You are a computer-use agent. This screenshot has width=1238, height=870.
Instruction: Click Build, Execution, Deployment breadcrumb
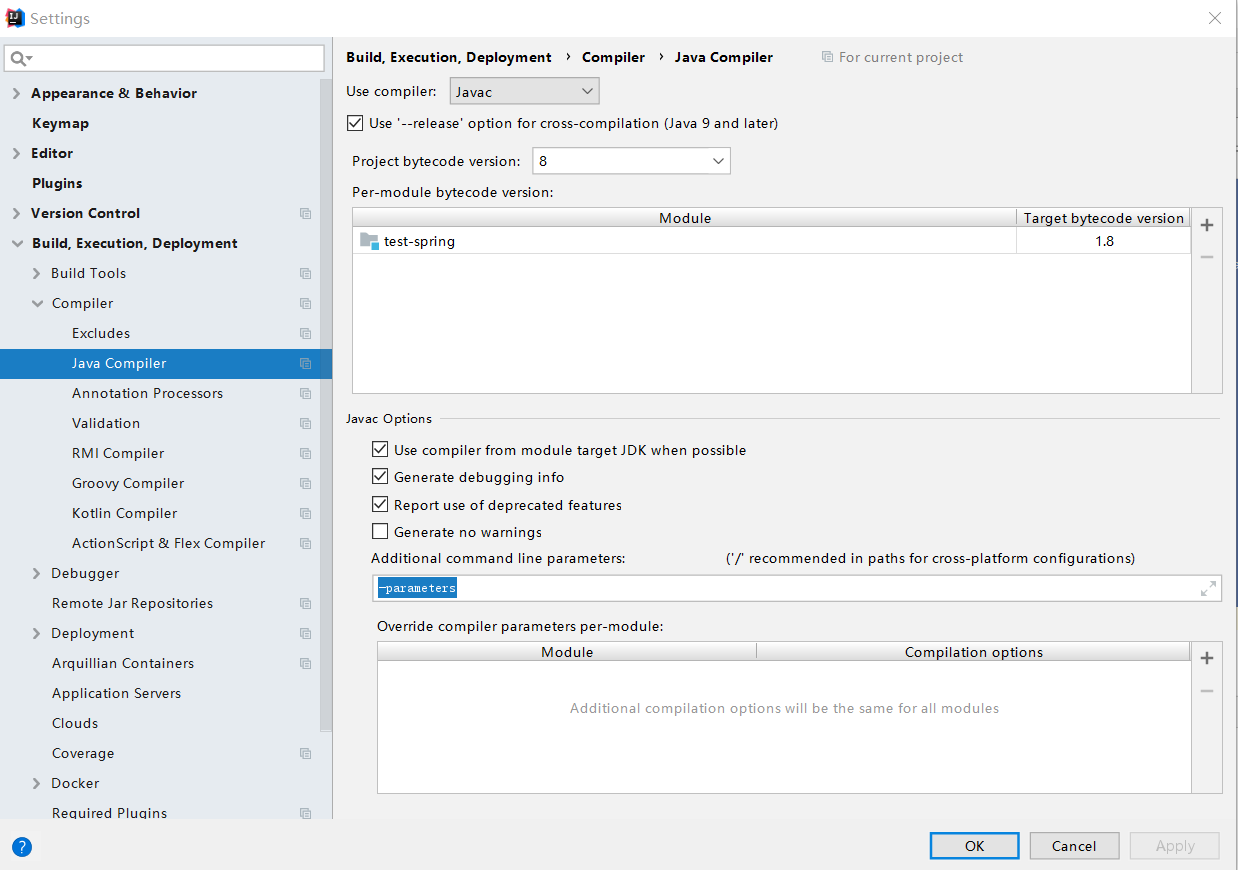pos(449,57)
